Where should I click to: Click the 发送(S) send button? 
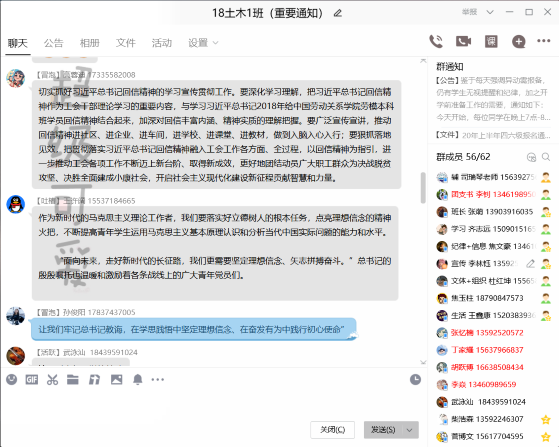383,430
